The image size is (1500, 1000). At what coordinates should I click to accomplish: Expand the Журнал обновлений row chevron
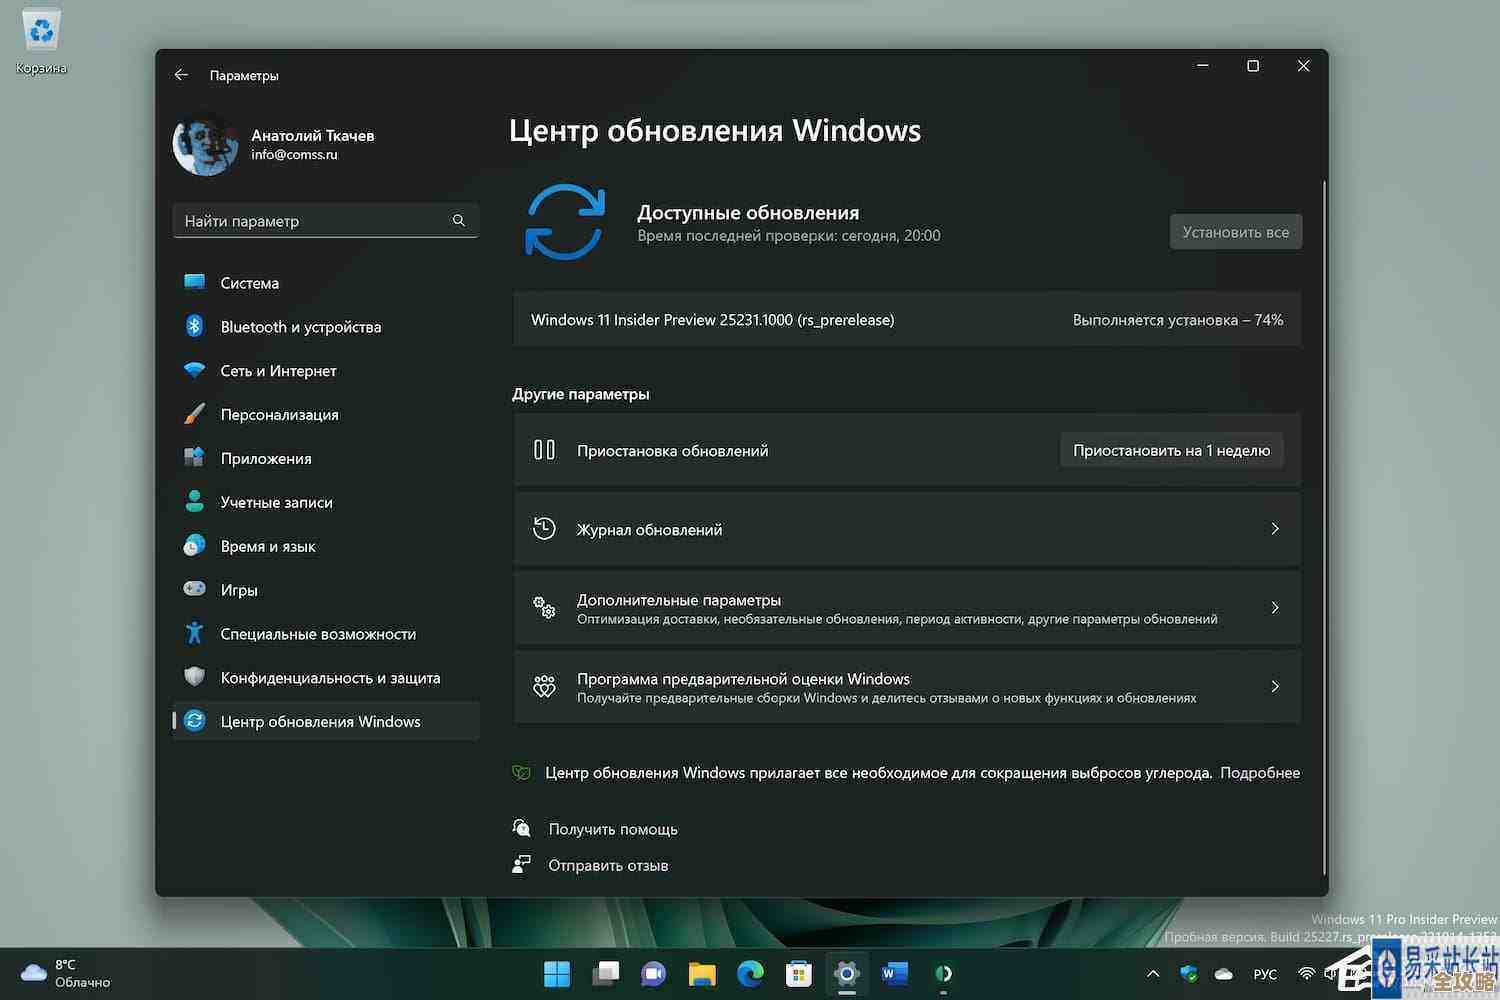[1275, 529]
